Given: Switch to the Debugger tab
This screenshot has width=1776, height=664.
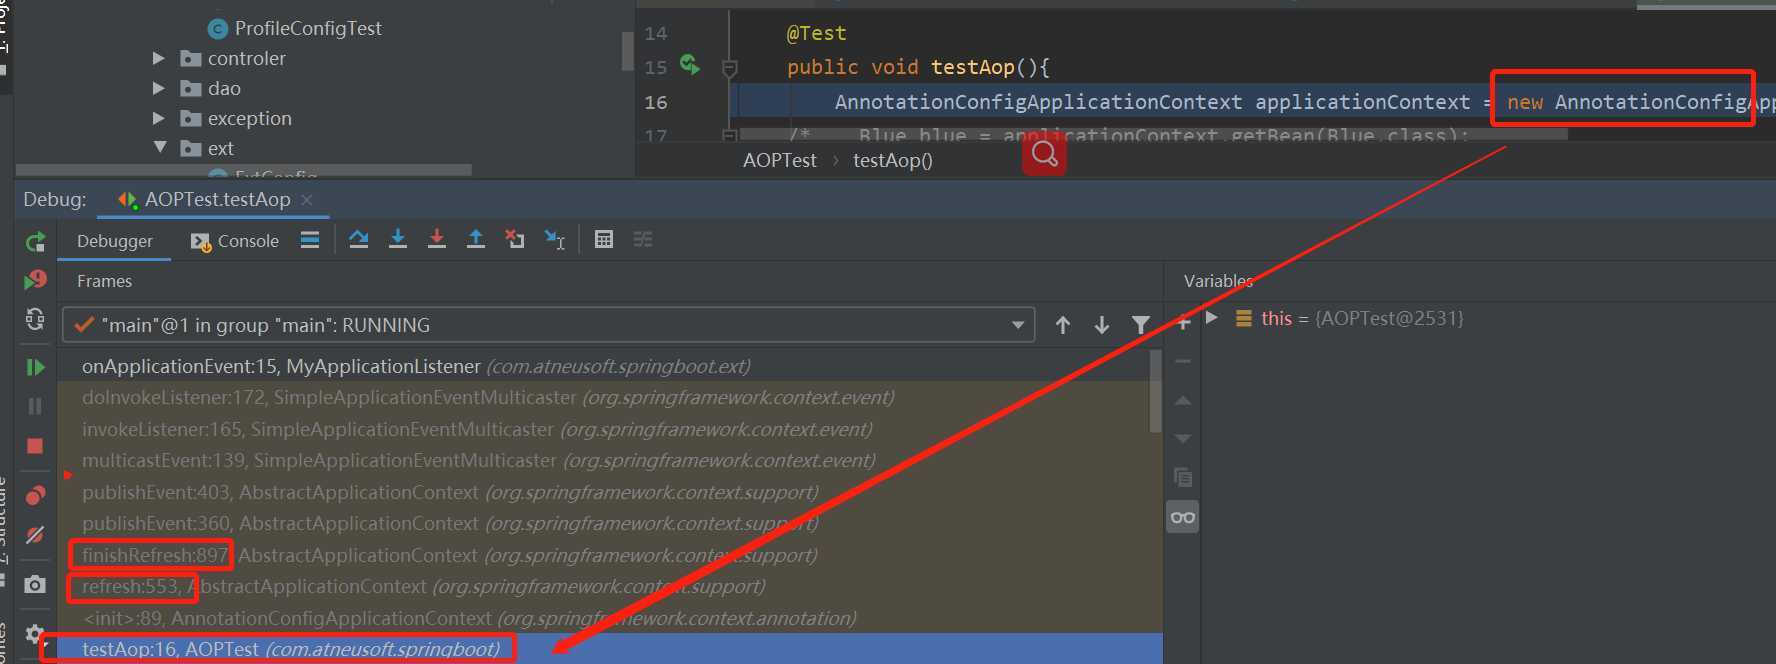Looking at the screenshot, I should click(114, 241).
